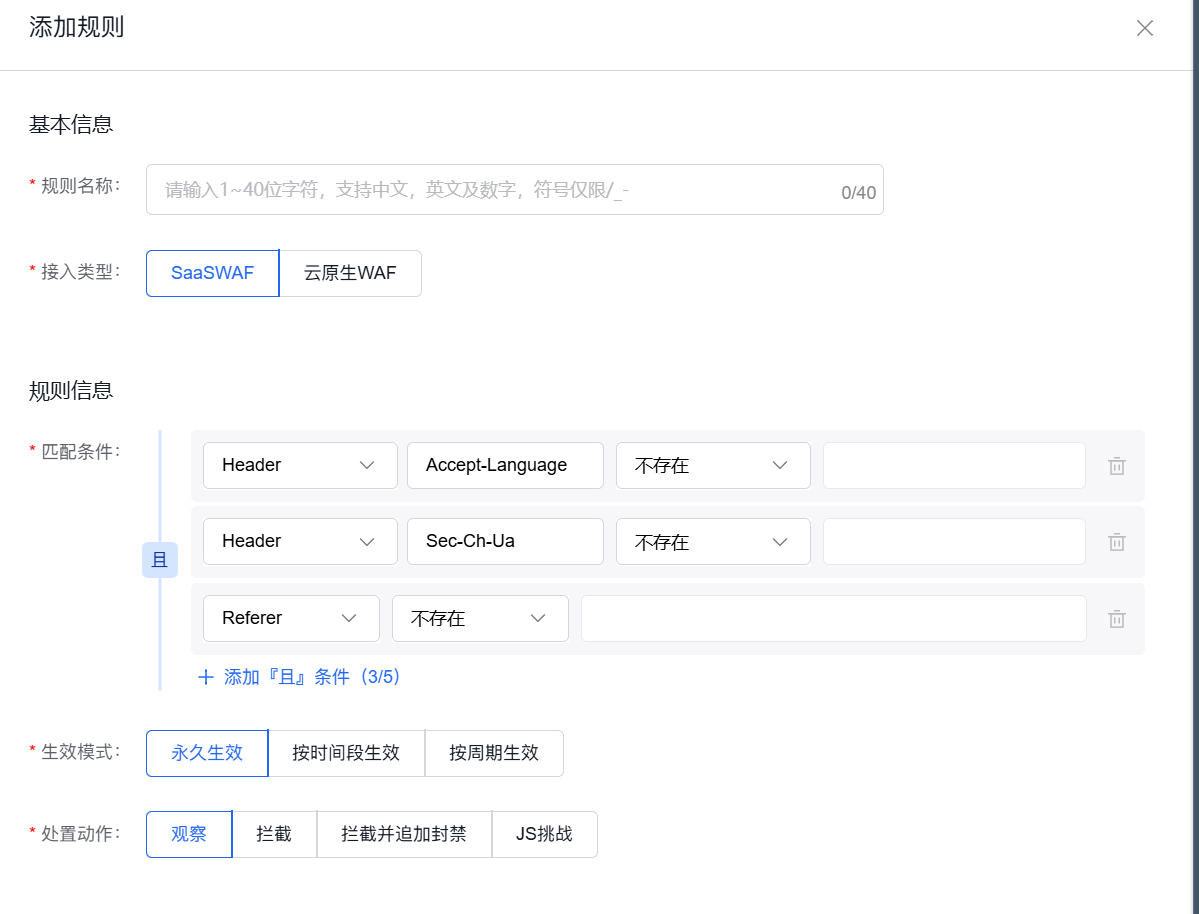Click the Accept-Language header name field
The width and height of the screenshot is (1199, 914).
[504, 465]
